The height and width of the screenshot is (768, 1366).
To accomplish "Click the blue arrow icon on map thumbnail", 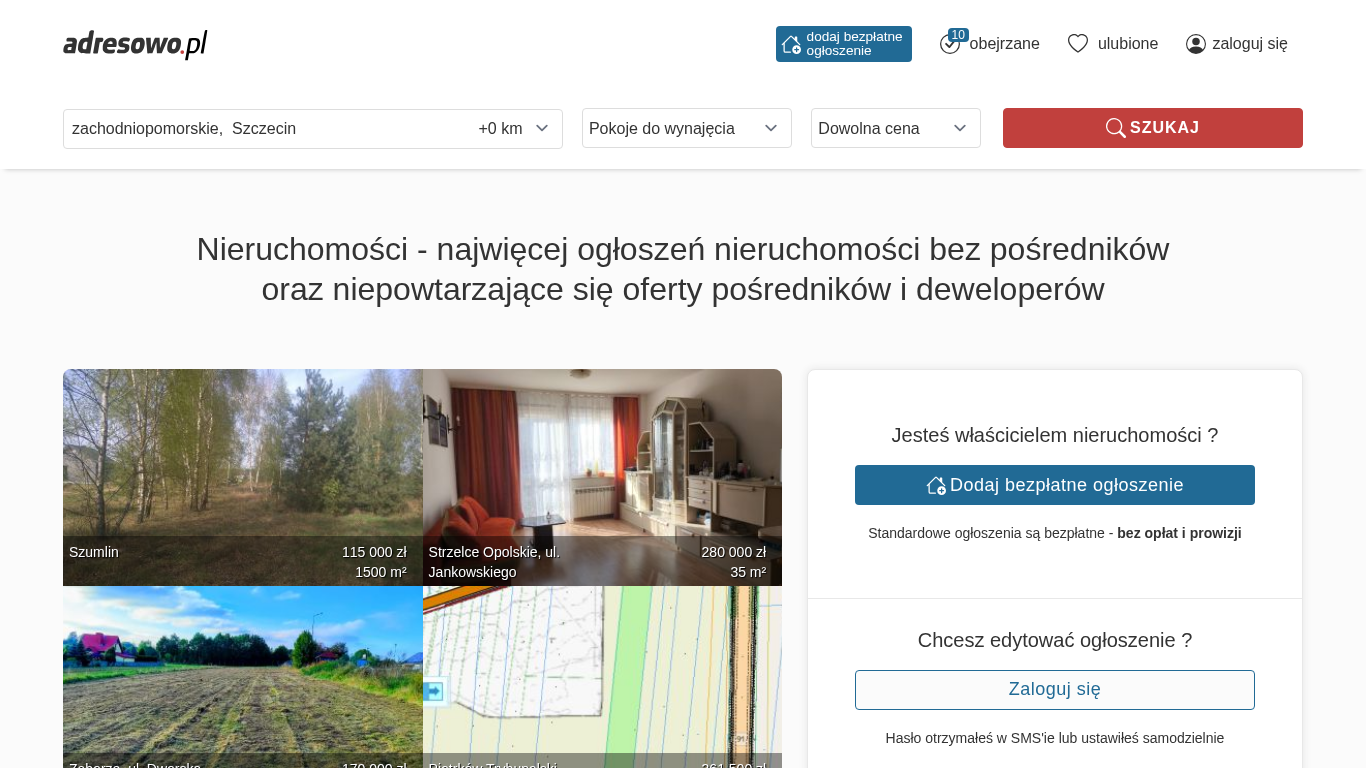I will [x=434, y=691].
